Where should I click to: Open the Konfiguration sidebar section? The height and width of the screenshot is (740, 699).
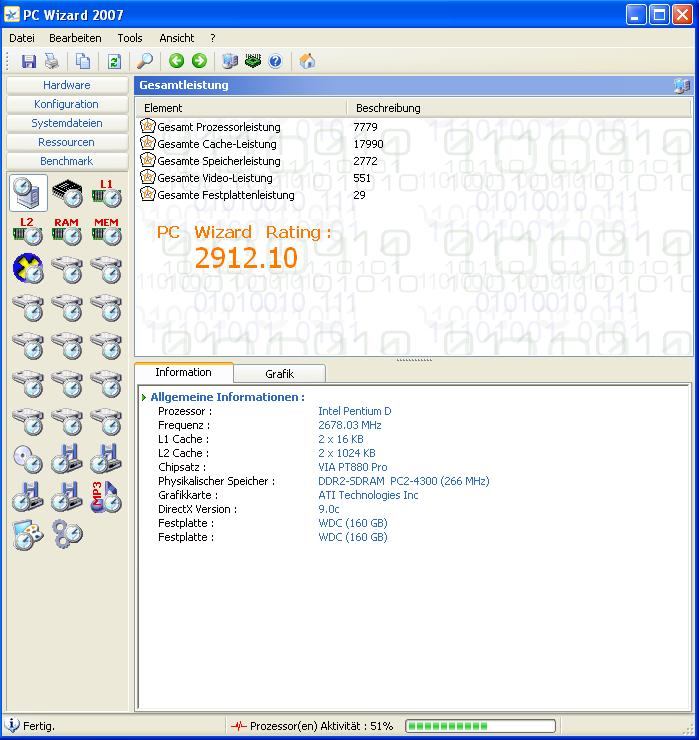coord(67,104)
